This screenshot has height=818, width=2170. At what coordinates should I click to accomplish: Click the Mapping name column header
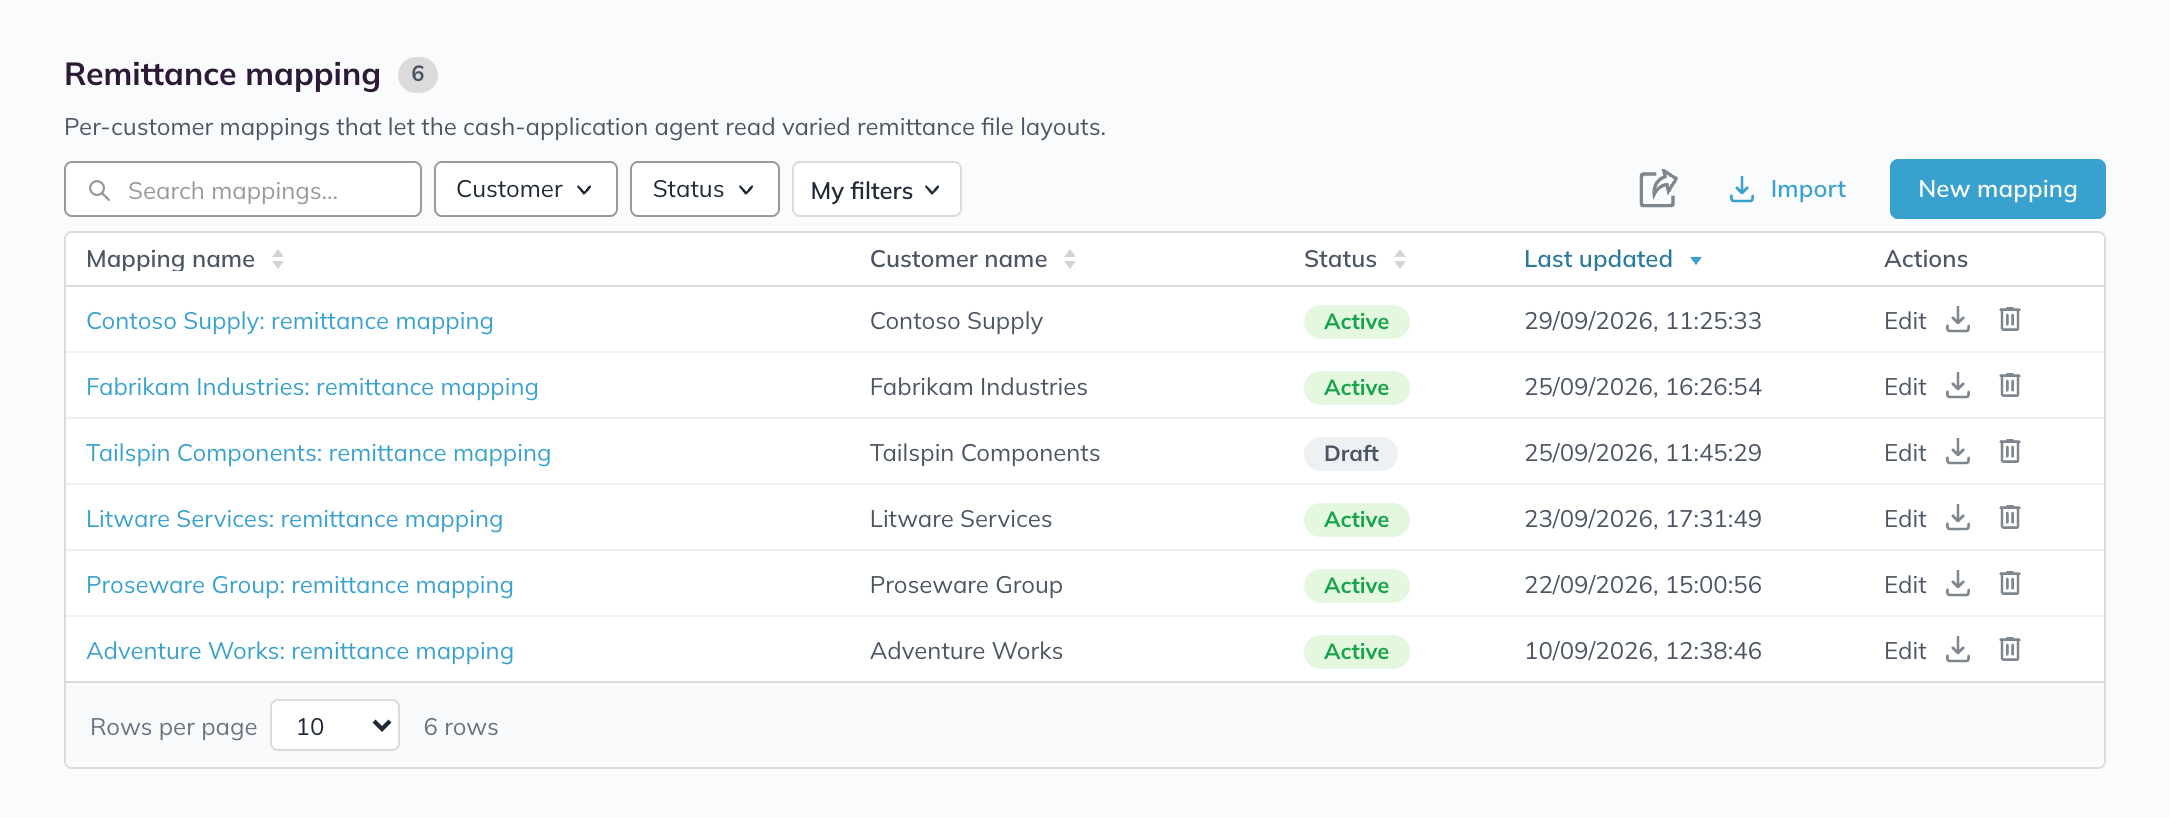pyautogui.click(x=170, y=259)
